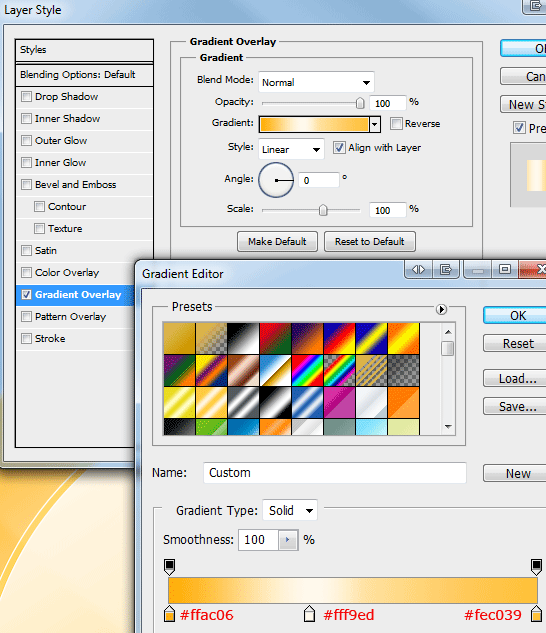Uncheck Align with Layer
546x633 pixels.
339,148
